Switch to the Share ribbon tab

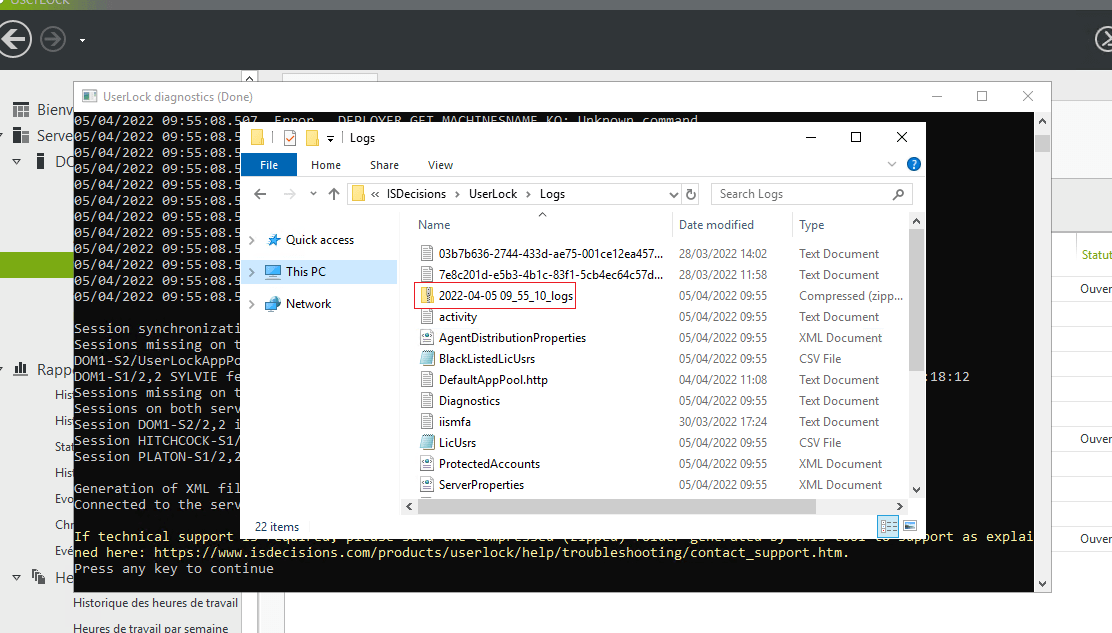[384, 165]
